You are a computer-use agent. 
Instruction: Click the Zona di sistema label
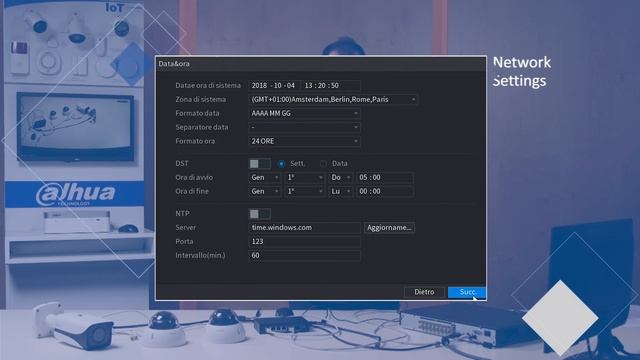pos(200,99)
